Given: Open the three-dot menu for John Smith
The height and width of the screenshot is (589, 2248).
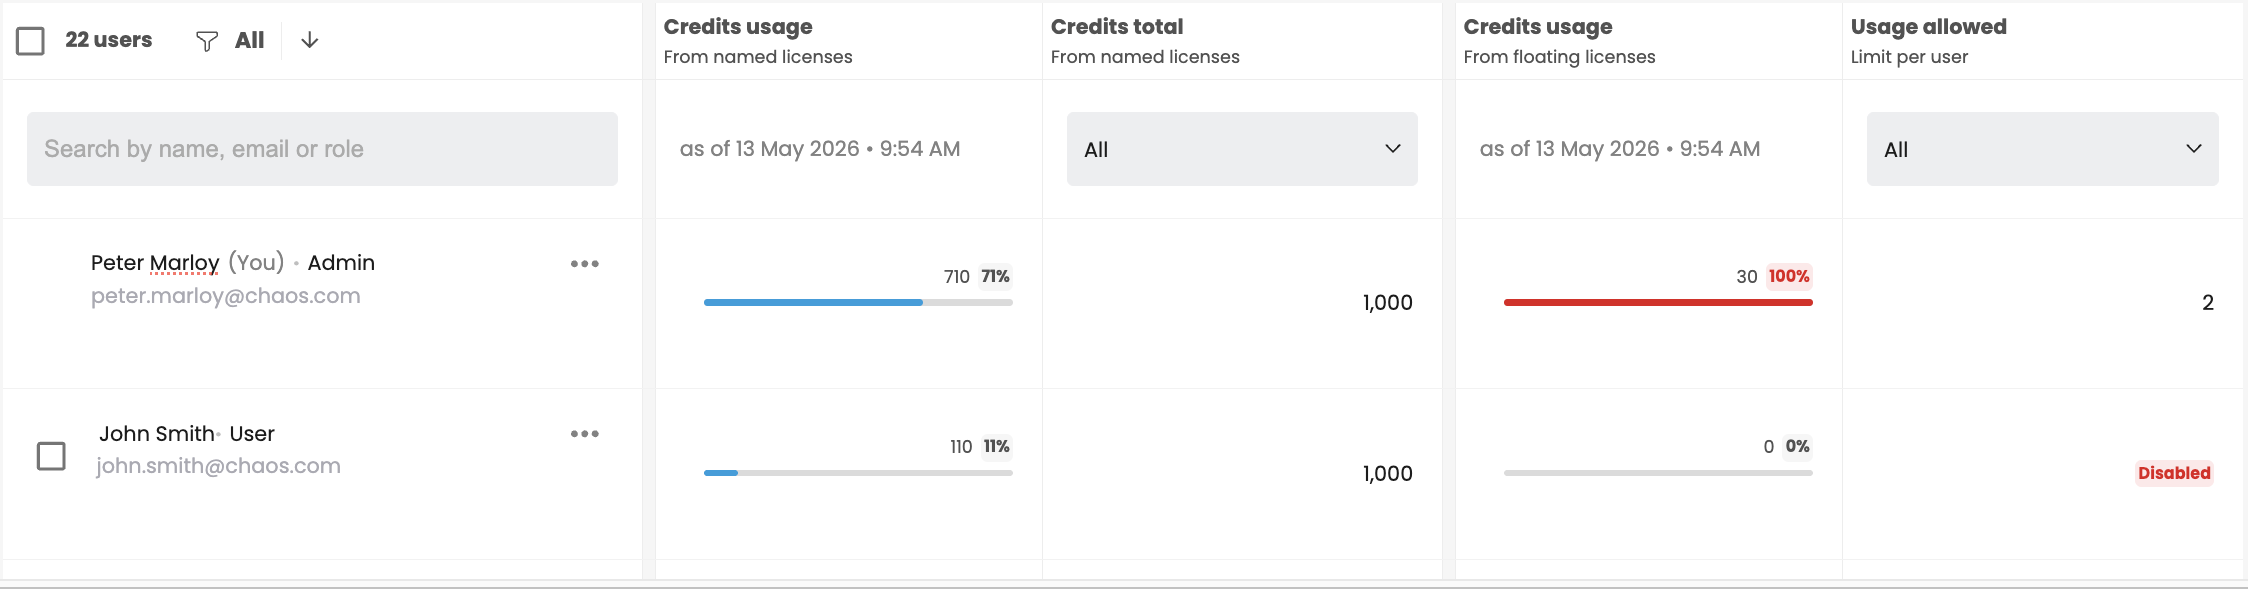Looking at the screenshot, I should click(x=585, y=434).
